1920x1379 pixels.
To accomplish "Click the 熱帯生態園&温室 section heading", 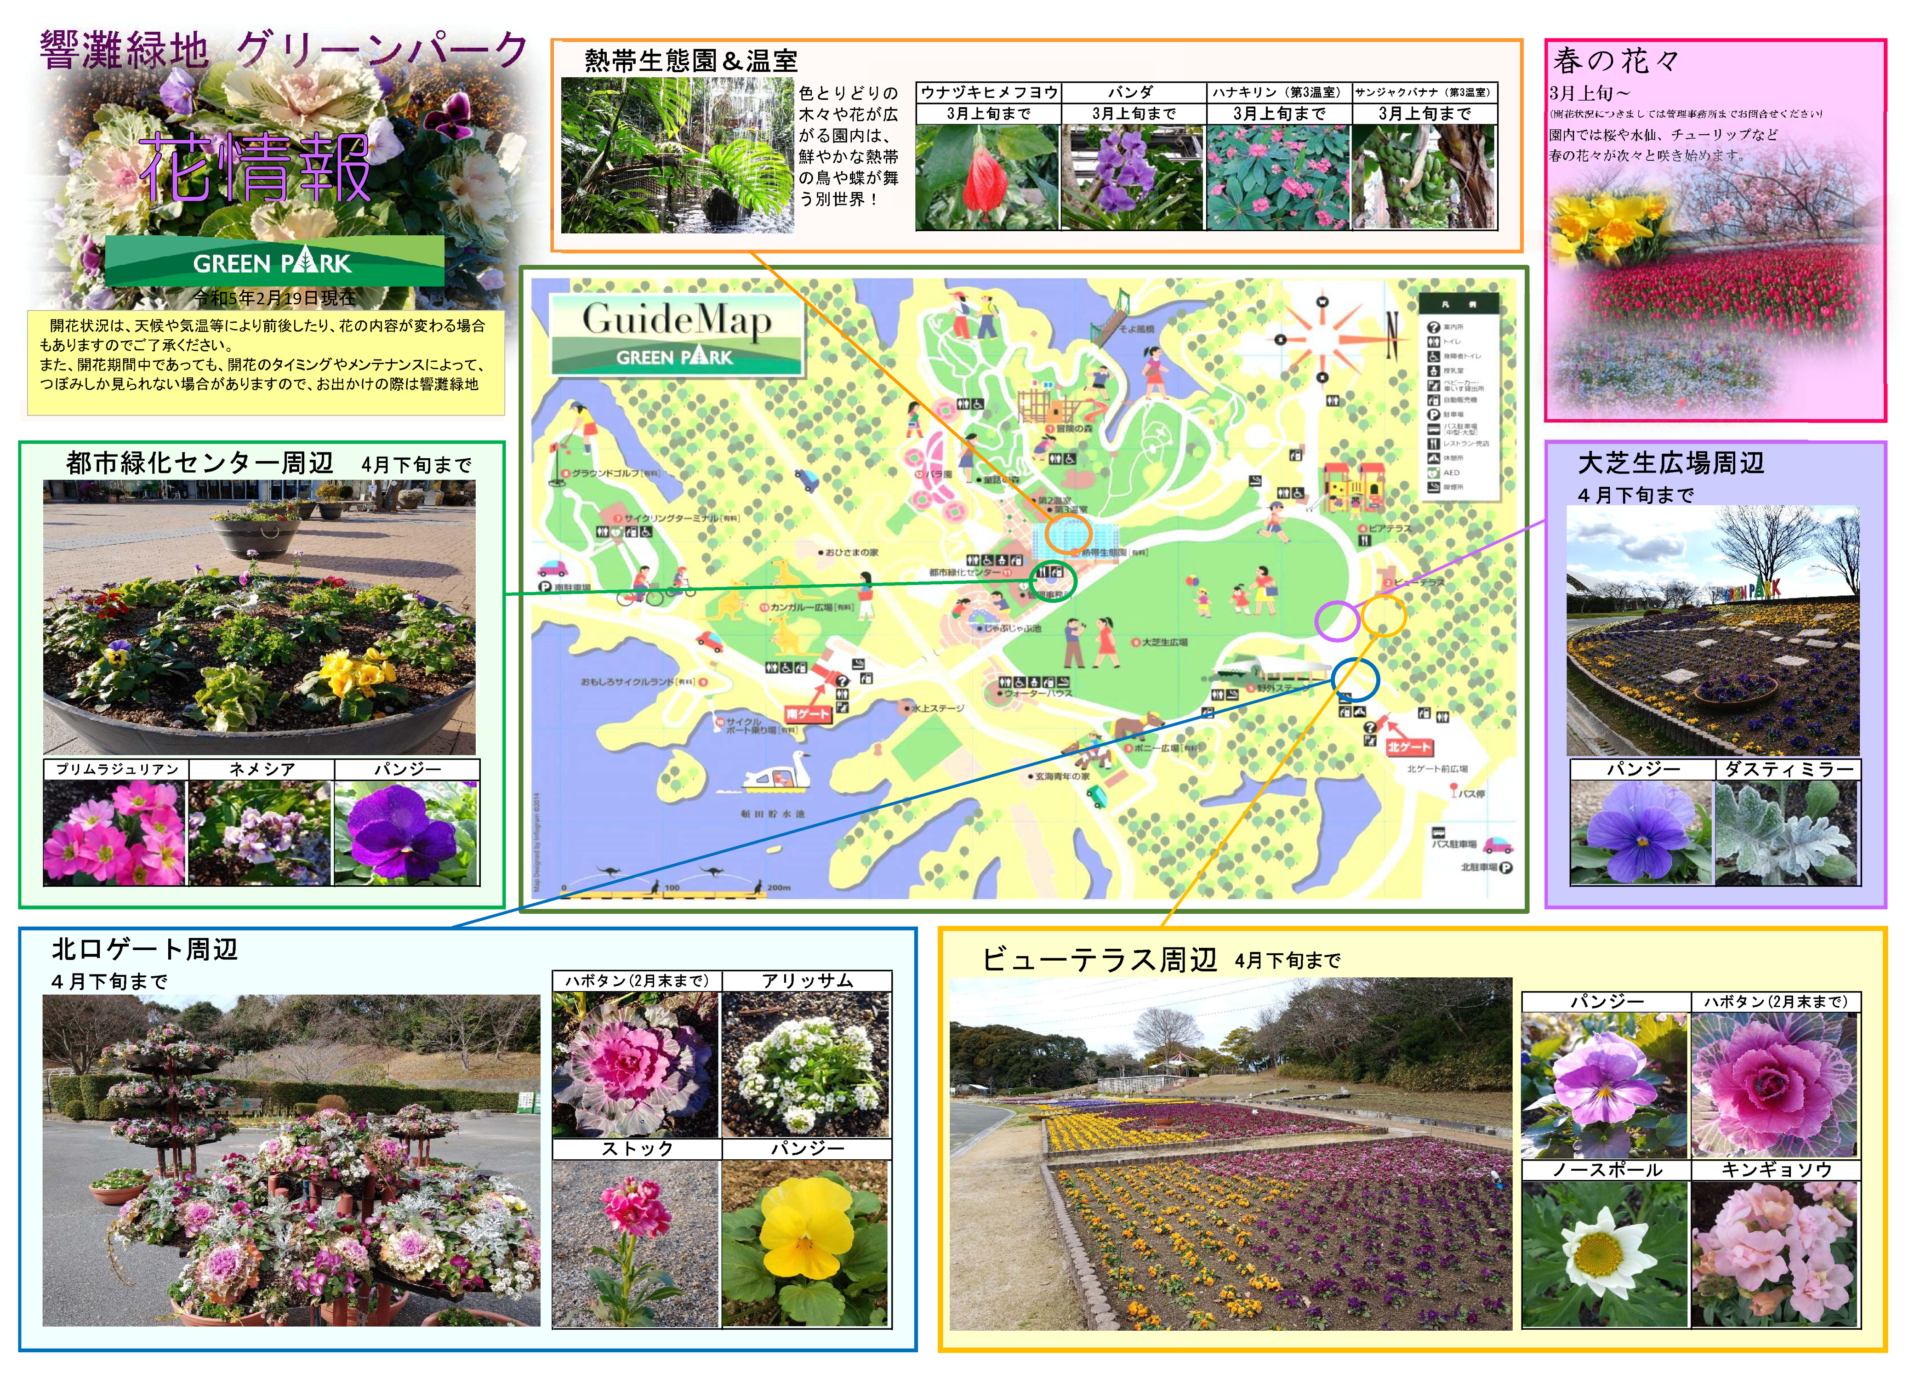I will [690, 61].
